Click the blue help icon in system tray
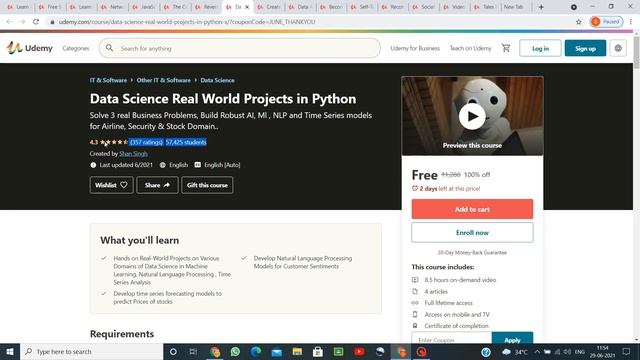 (486, 352)
